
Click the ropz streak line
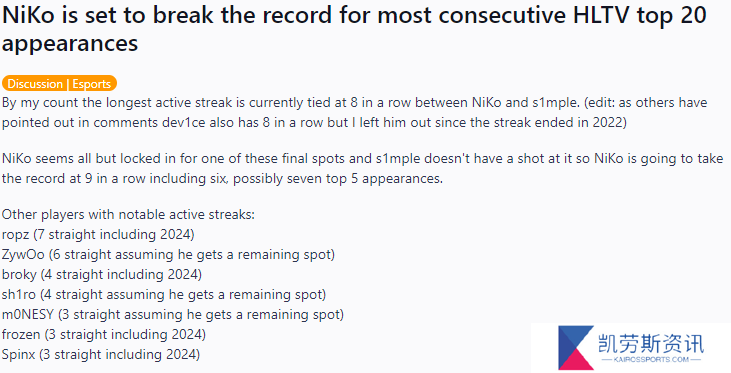tap(98, 234)
